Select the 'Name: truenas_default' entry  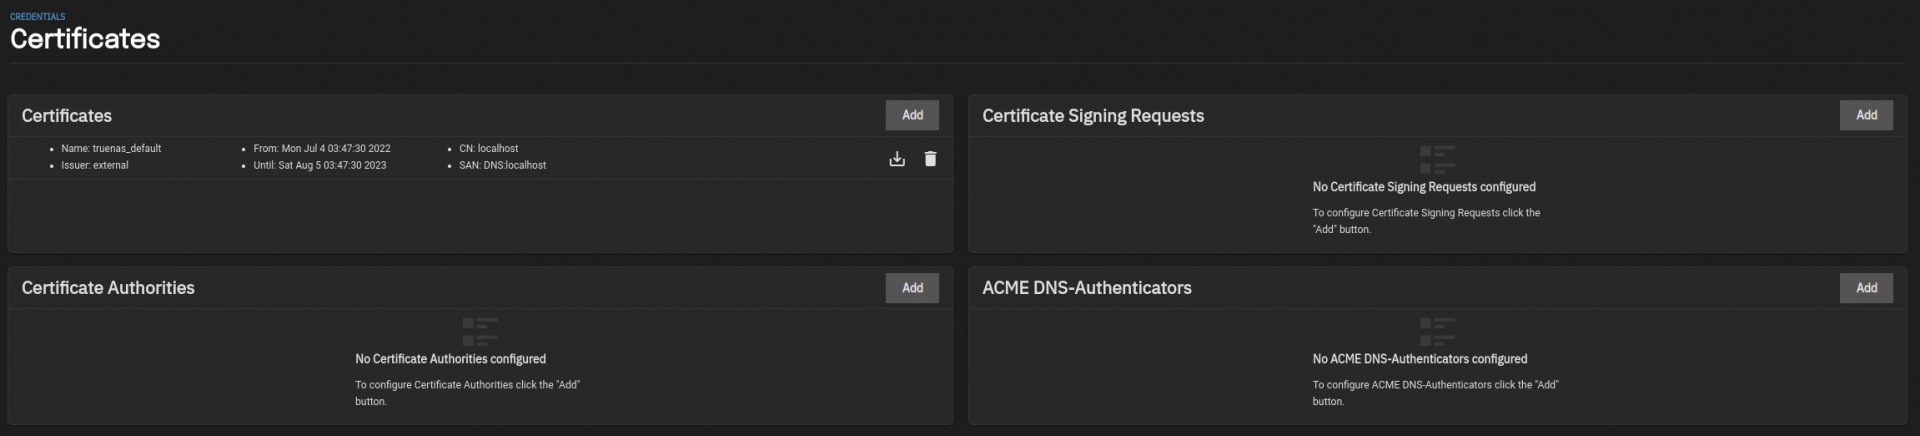(111, 148)
